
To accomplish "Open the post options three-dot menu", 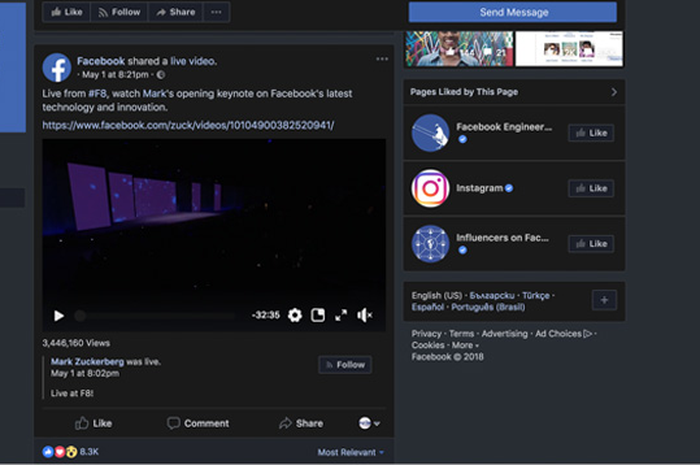I will click(382, 59).
